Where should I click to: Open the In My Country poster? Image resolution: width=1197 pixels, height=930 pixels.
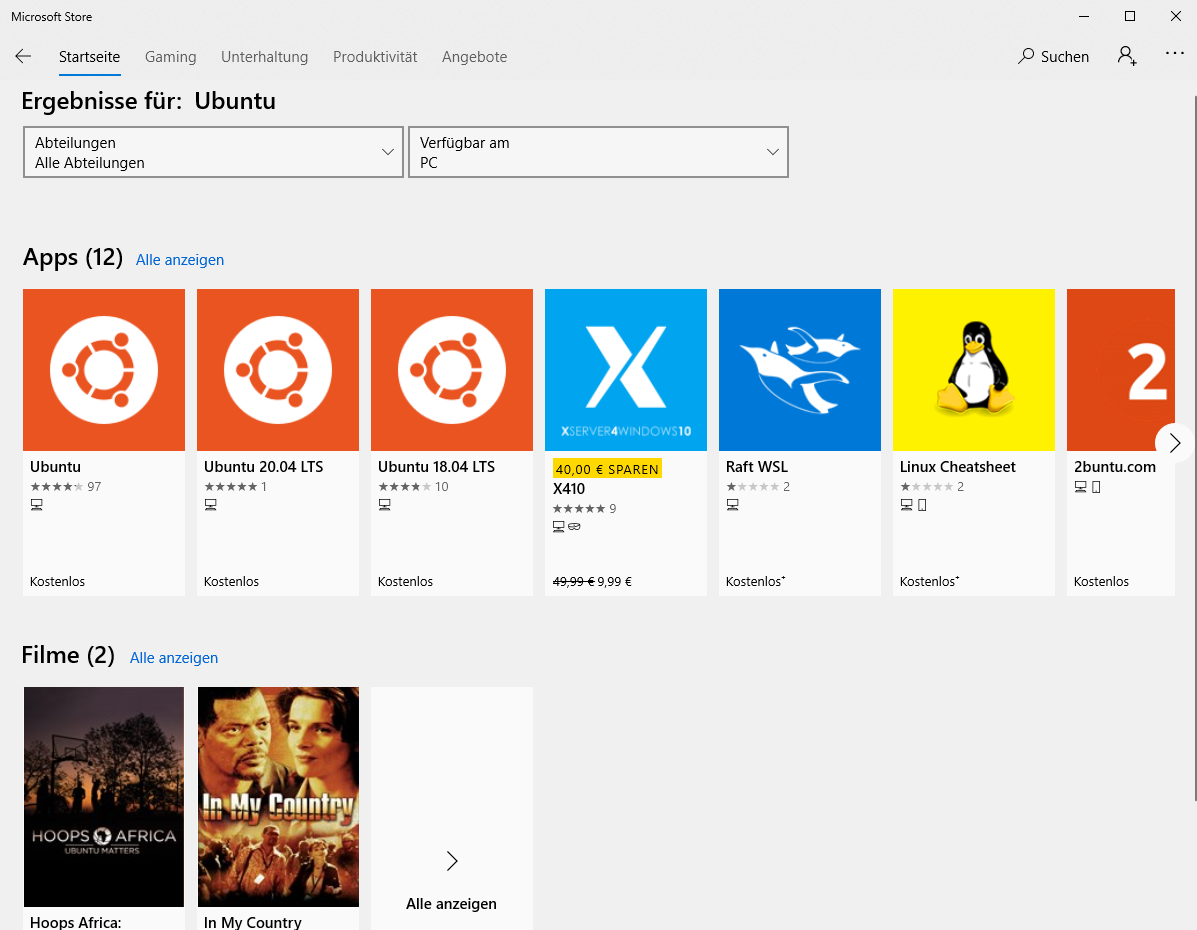click(x=278, y=796)
